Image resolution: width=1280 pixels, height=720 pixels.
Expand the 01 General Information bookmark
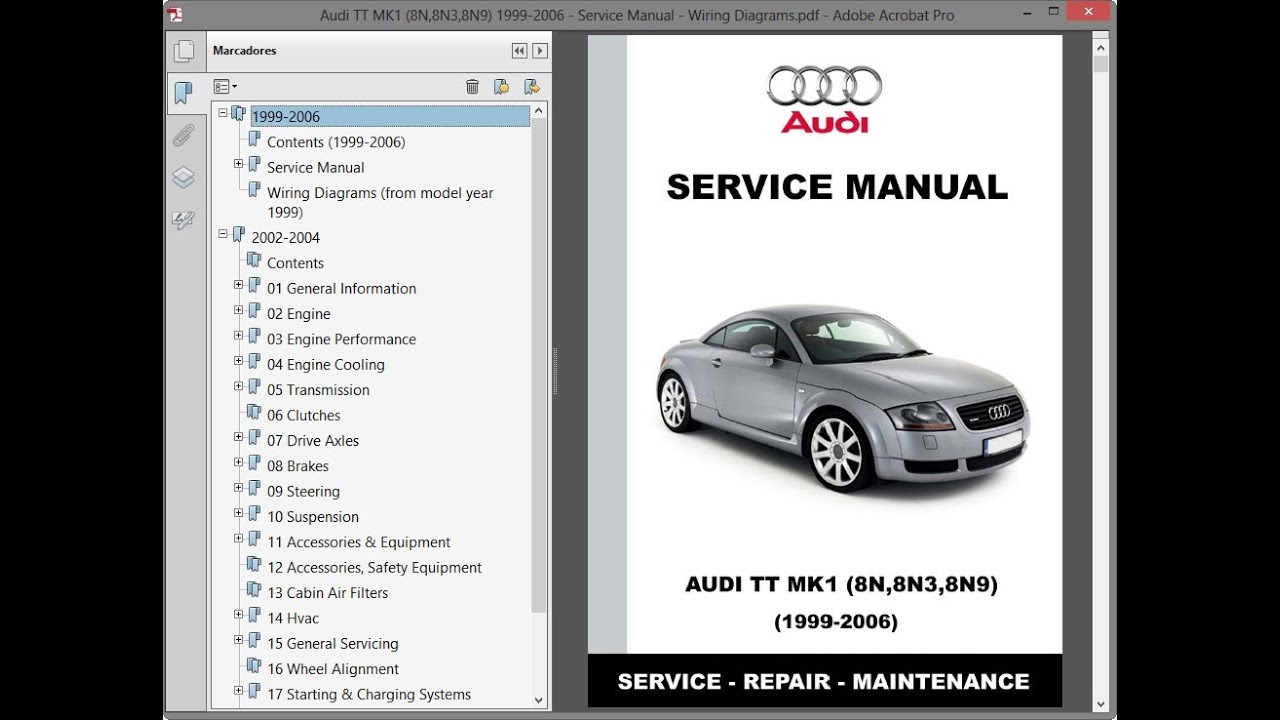[239, 285]
